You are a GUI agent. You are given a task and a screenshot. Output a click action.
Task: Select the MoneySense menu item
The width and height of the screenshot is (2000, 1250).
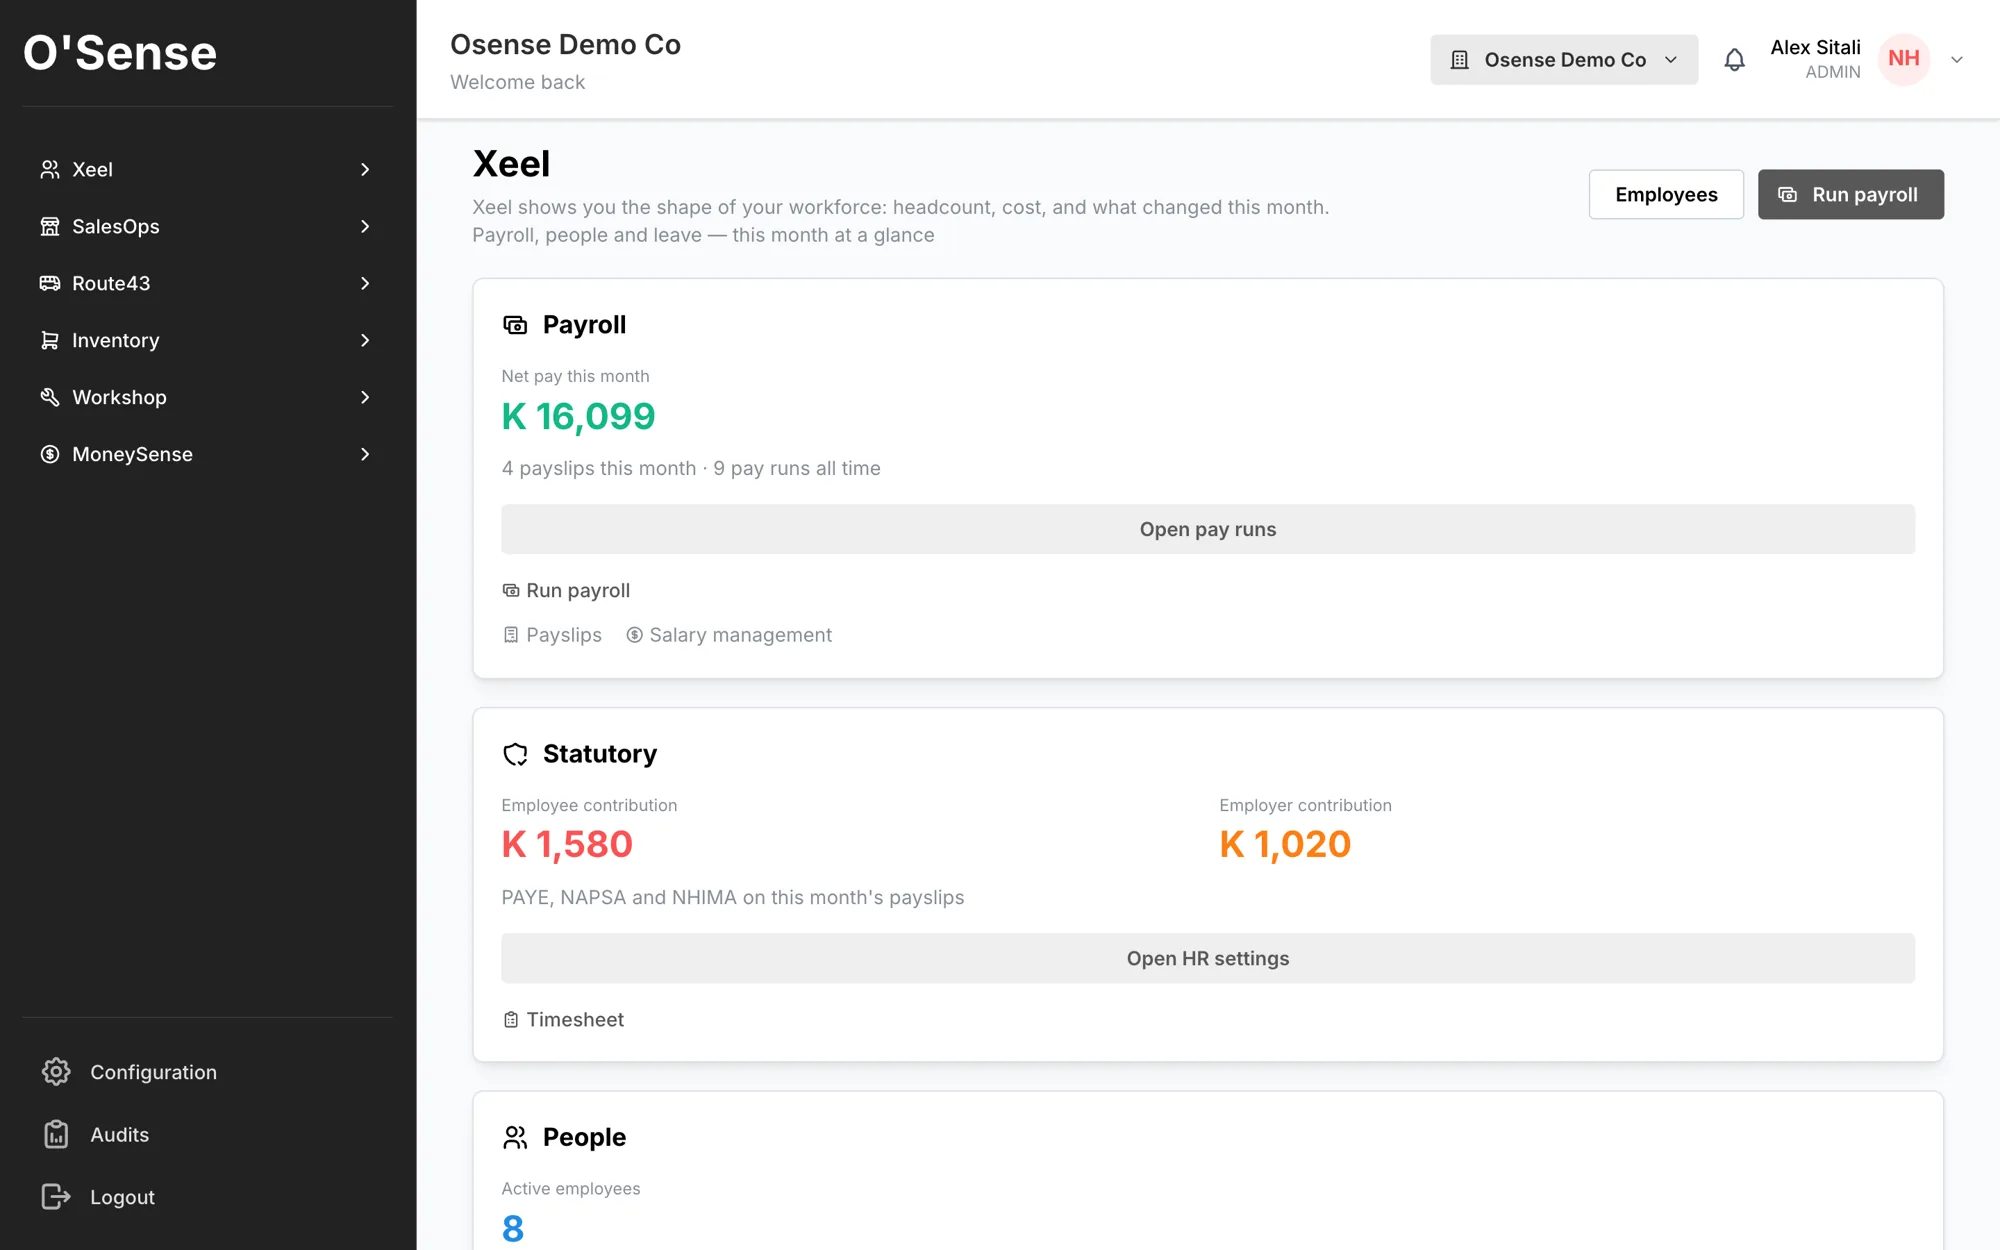[207, 455]
